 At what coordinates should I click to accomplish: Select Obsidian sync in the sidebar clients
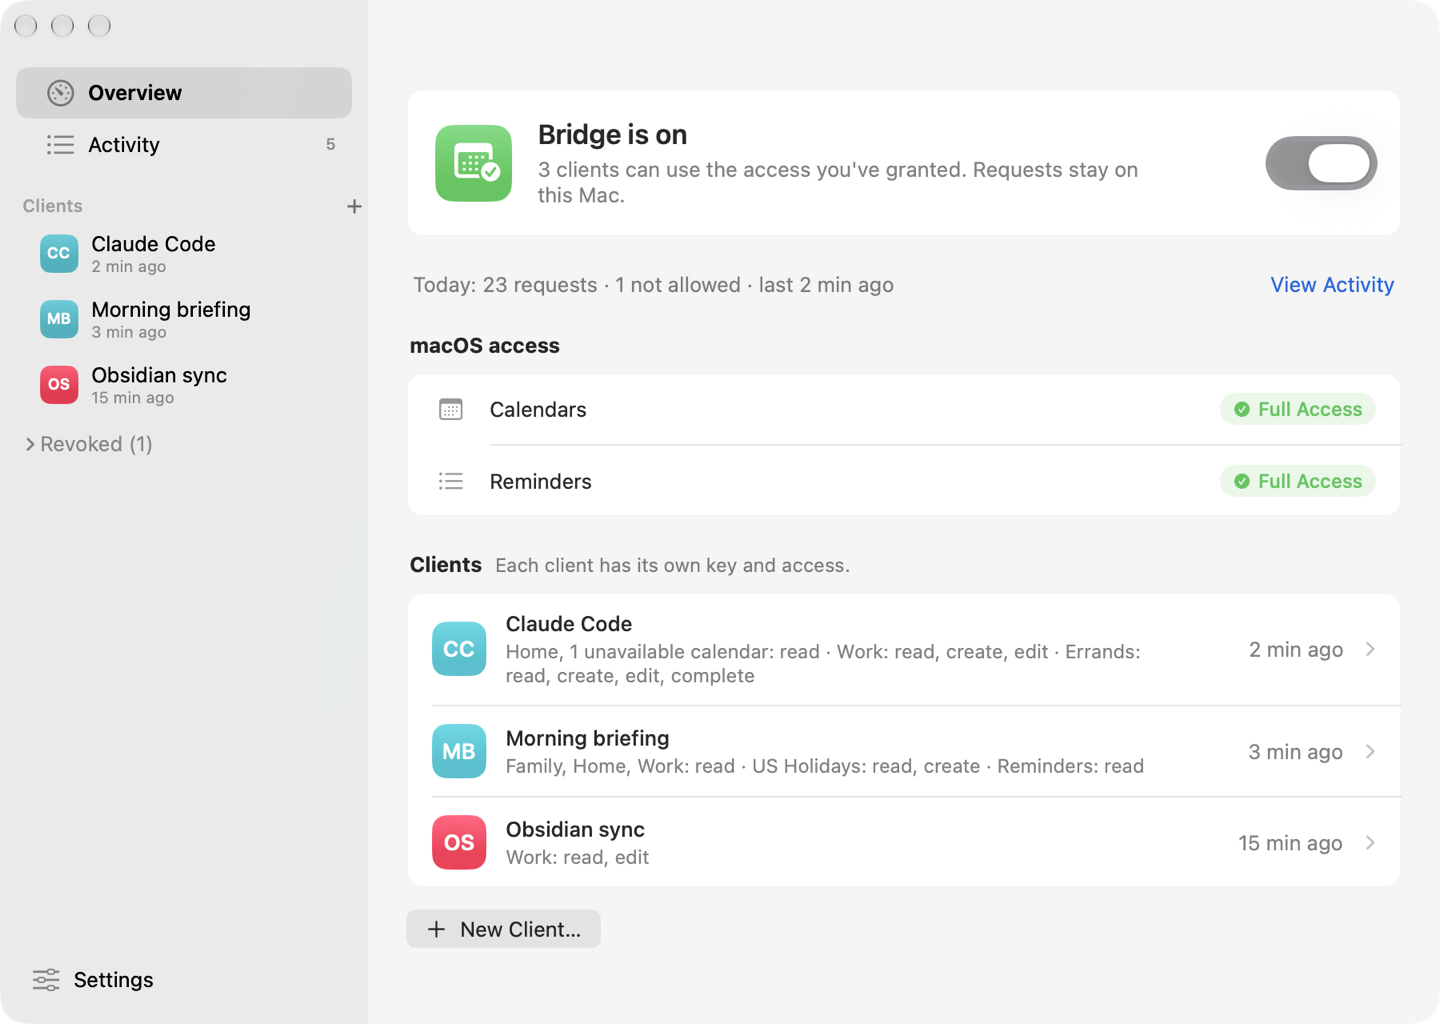pyautogui.click(x=184, y=384)
